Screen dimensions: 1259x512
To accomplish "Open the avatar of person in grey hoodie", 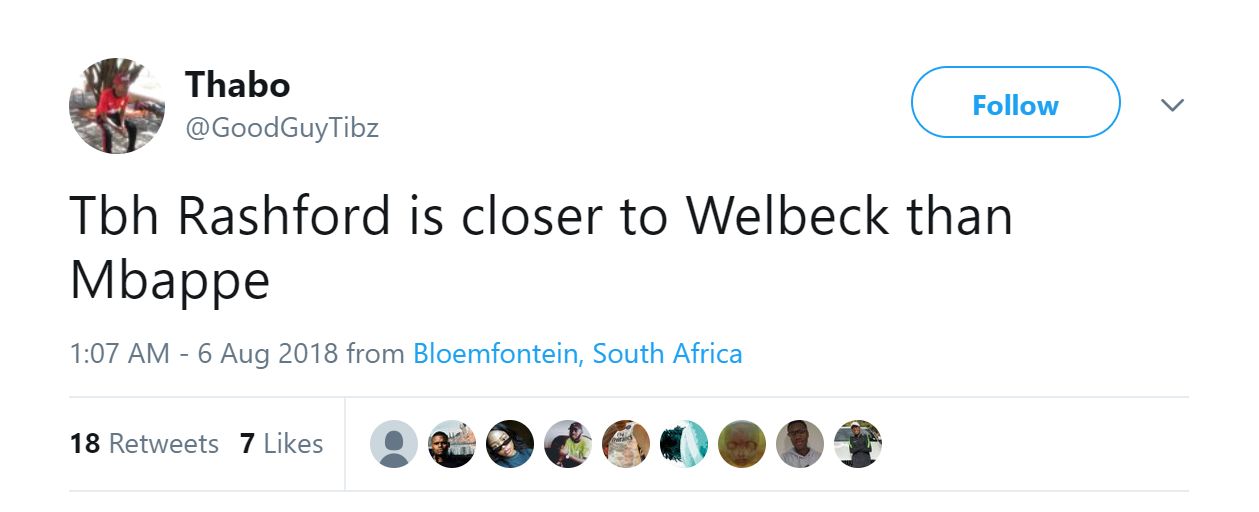I will click(x=800, y=444).
